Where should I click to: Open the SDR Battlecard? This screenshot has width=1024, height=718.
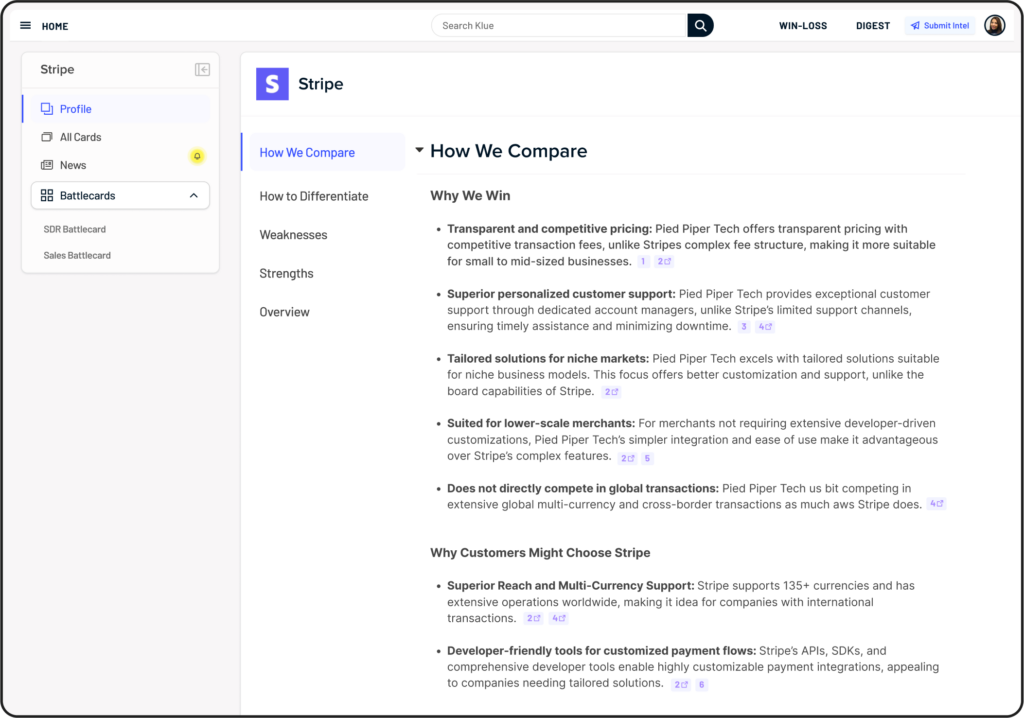(x=75, y=230)
